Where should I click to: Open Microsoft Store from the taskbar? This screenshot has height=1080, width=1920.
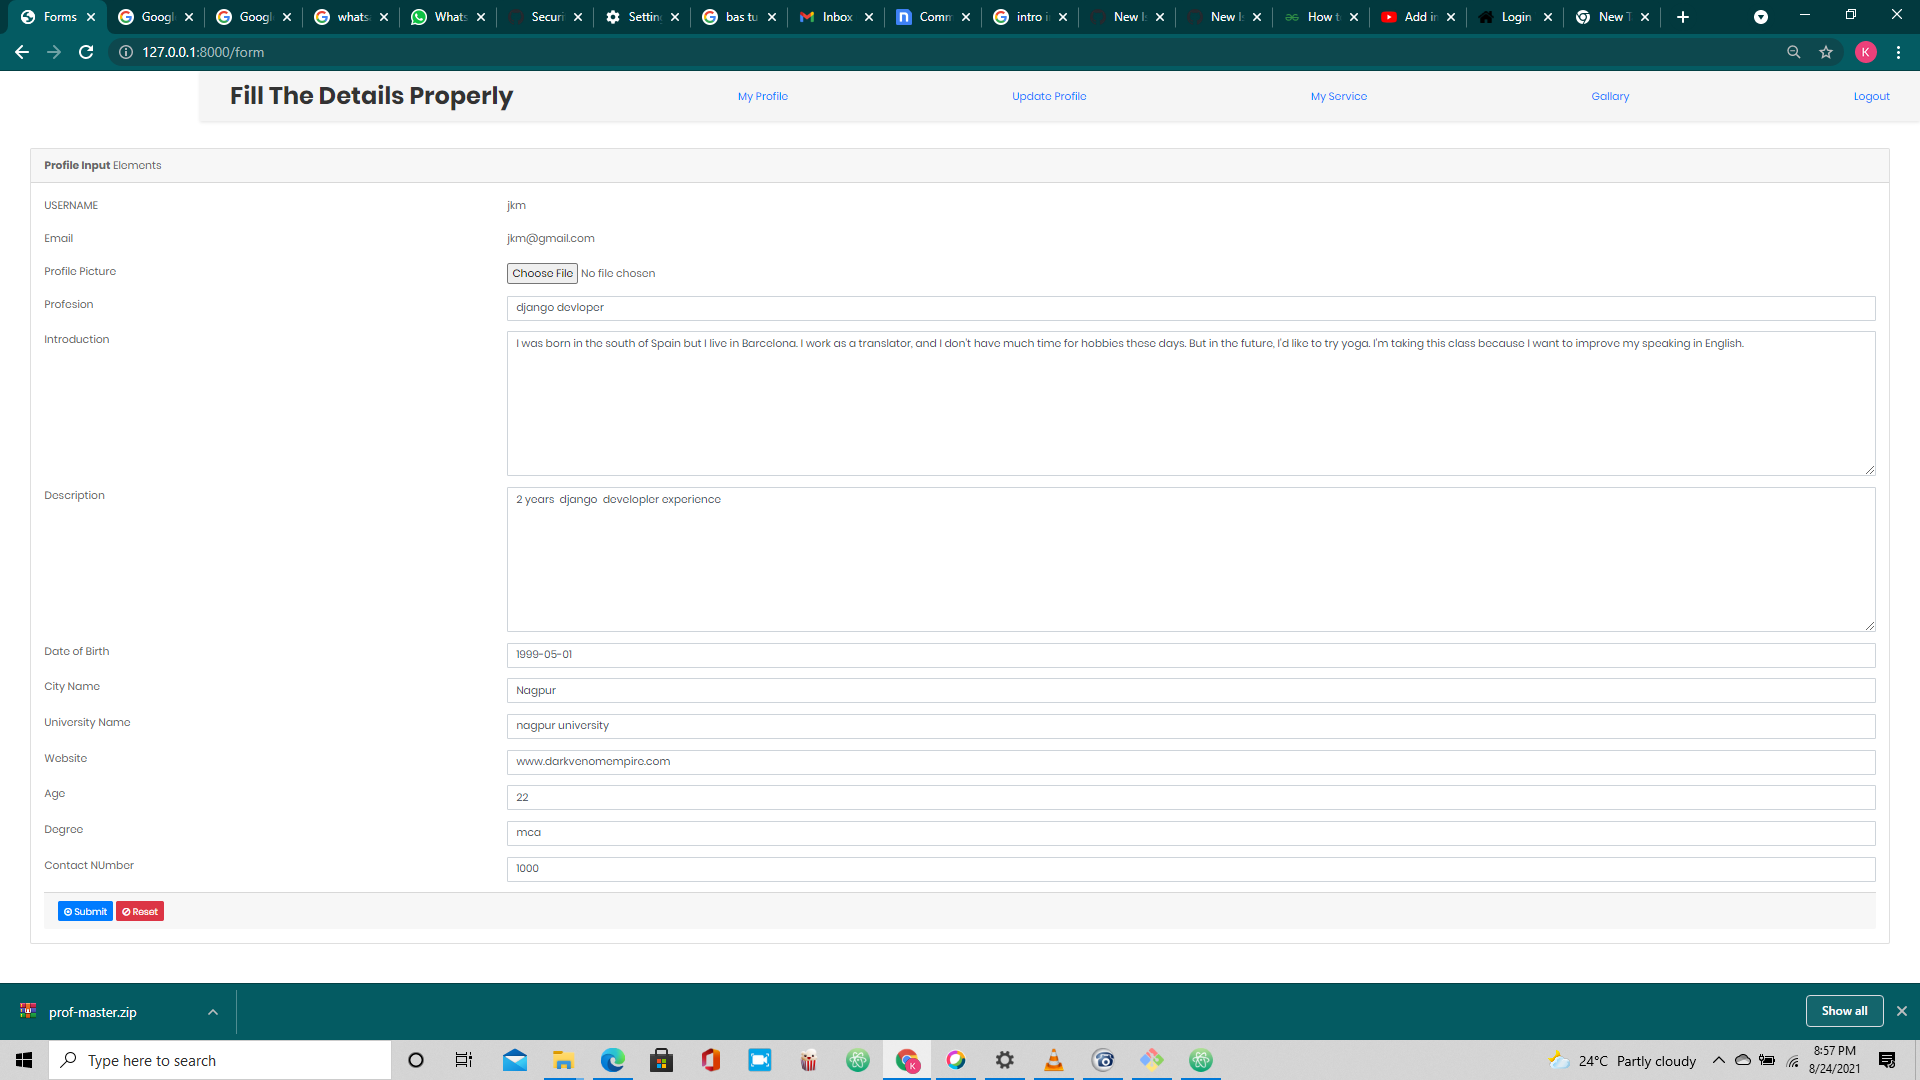[x=661, y=1060]
